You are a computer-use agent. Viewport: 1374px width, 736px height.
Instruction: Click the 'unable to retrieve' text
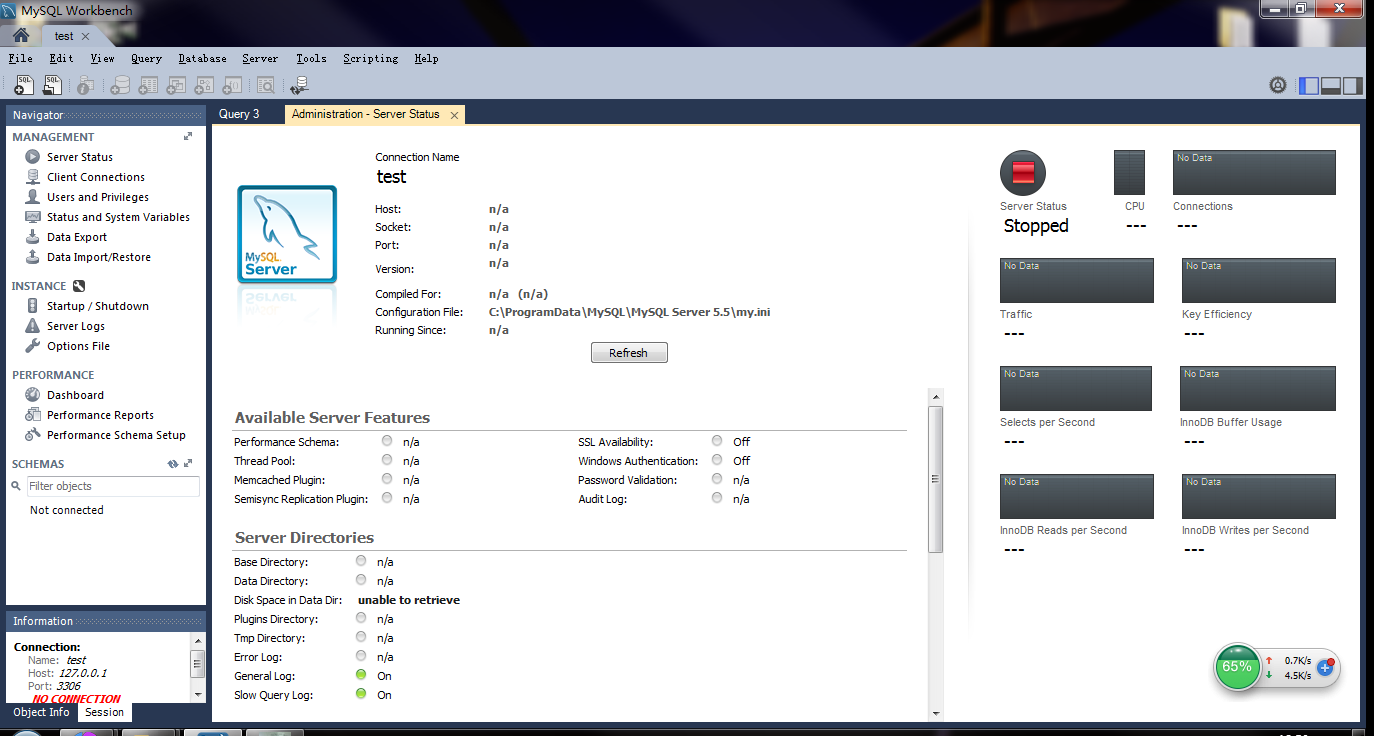tap(409, 600)
